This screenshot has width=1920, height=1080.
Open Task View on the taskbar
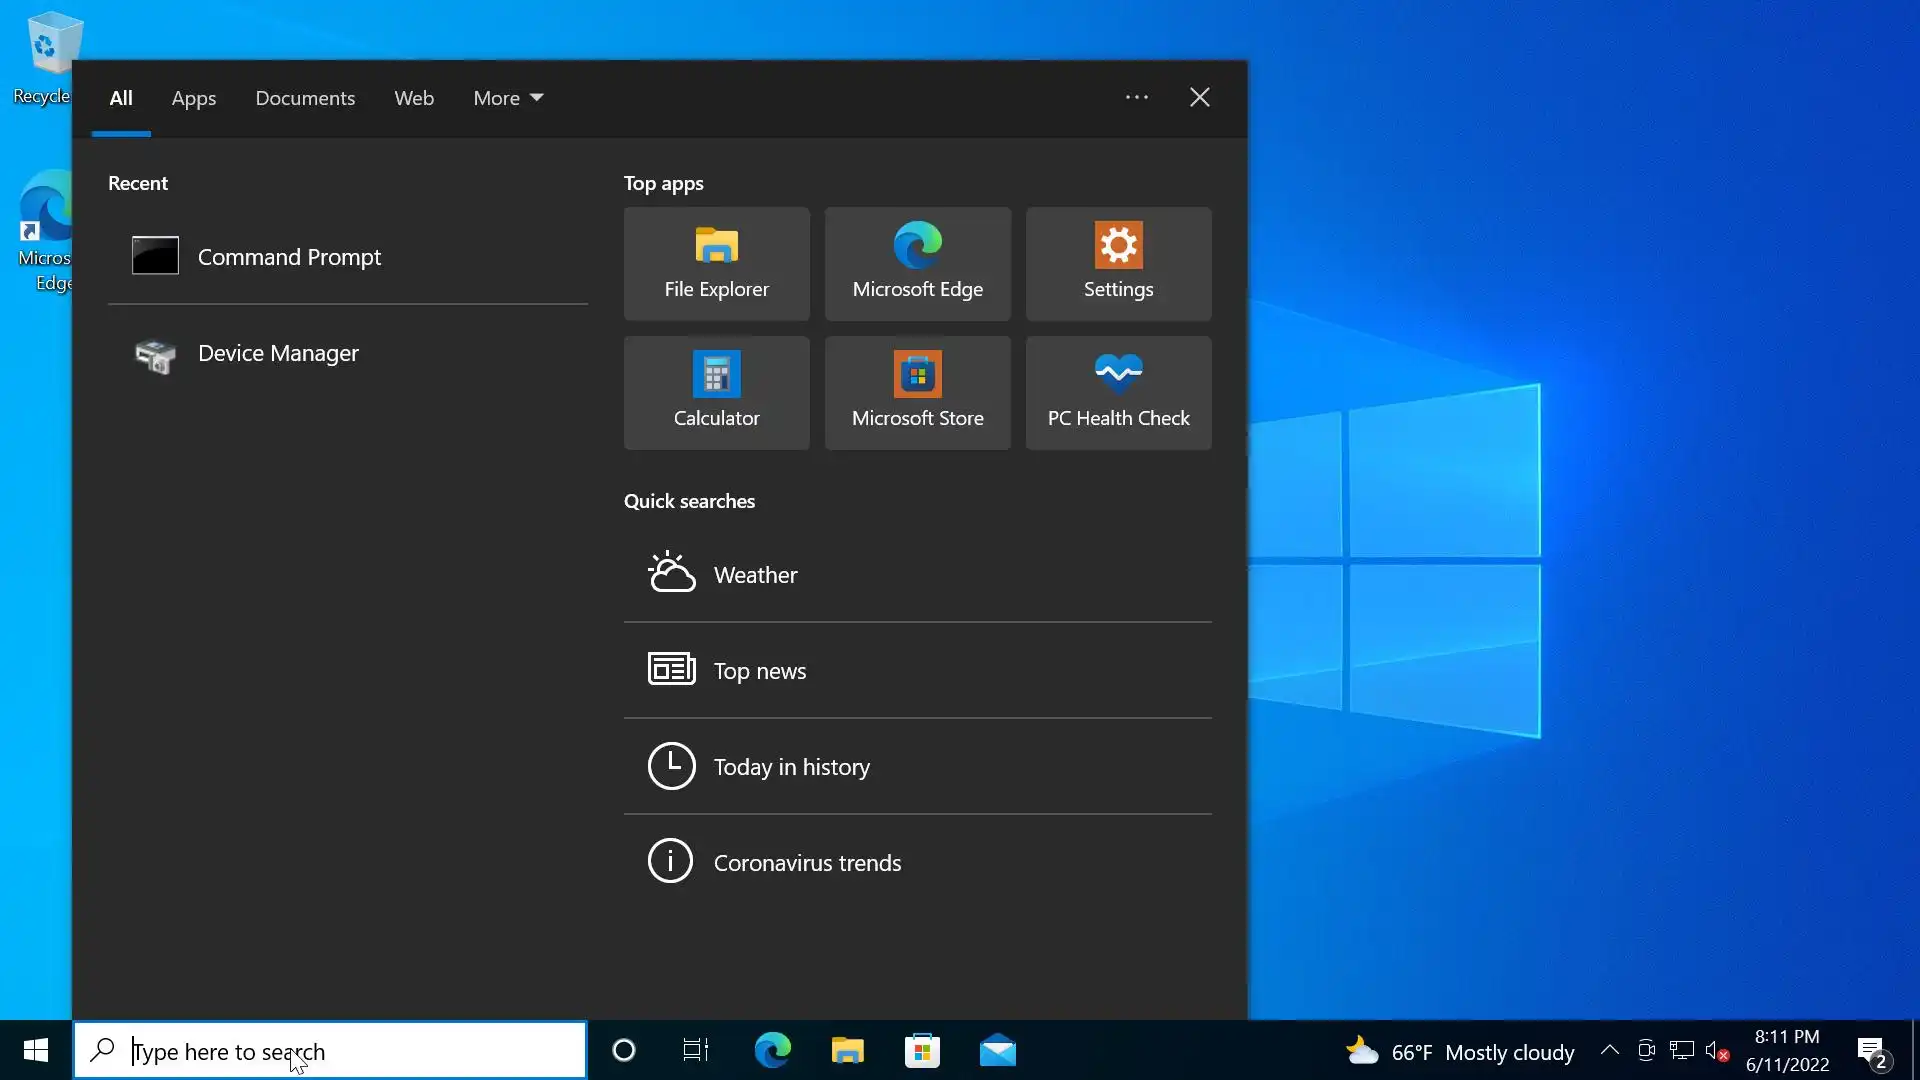click(x=696, y=1050)
